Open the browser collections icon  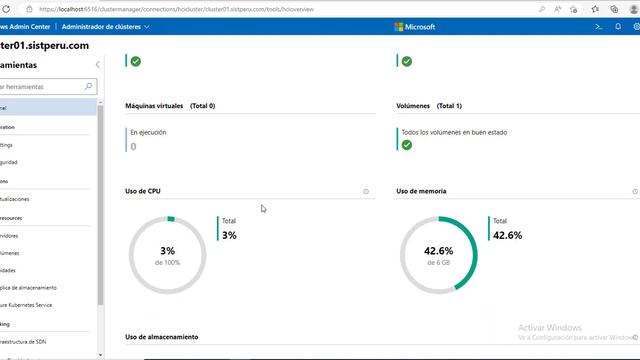point(614,9)
